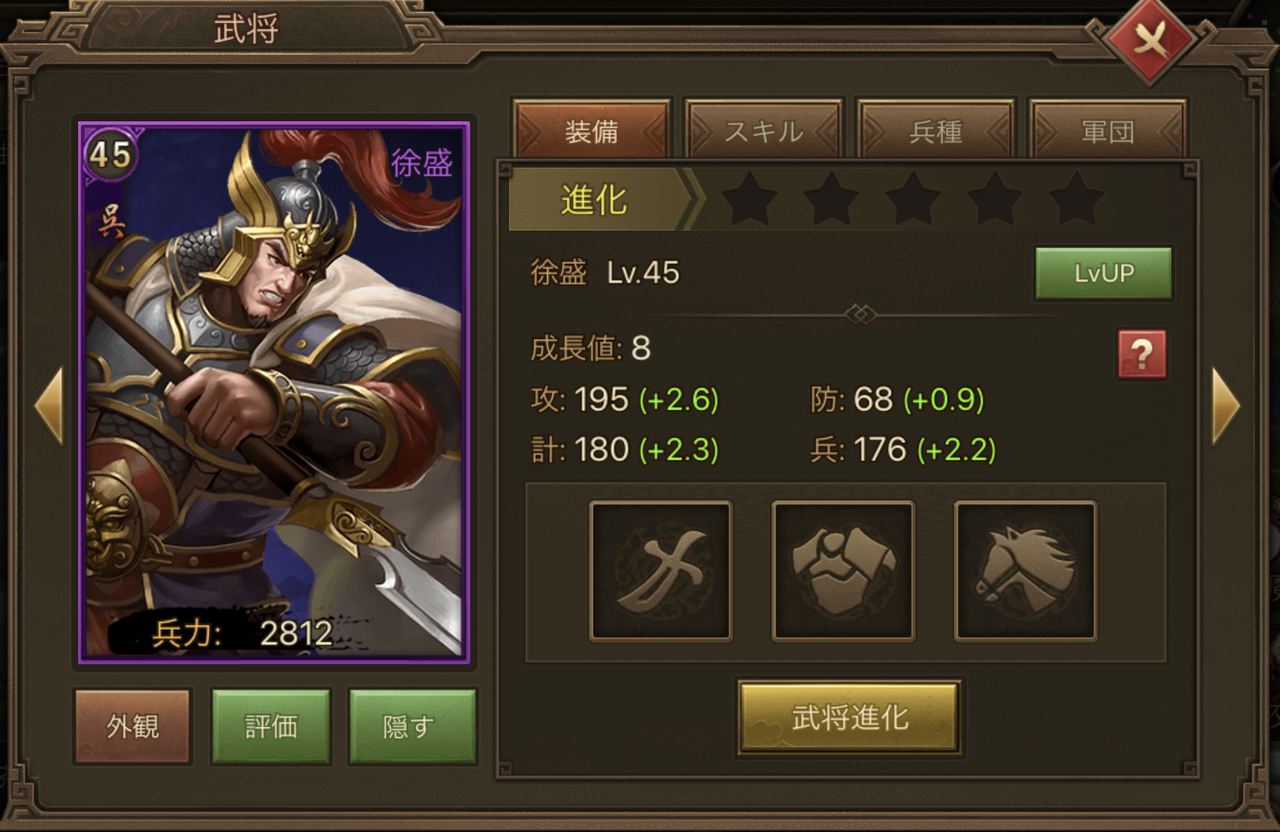This screenshot has height=832, width=1280.
Task: Go to next general with right arrow
Action: [x=1226, y=405]
